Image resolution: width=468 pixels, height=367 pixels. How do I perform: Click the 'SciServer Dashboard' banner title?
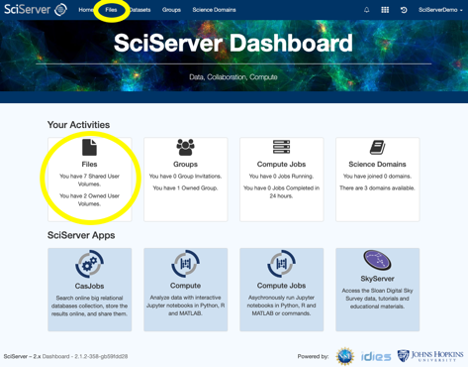click(233, 43)
